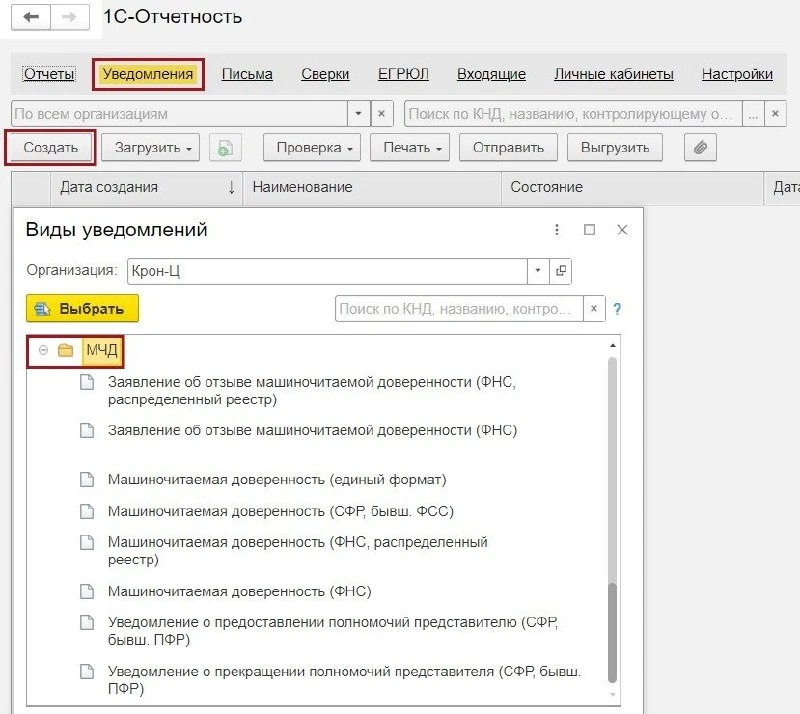
Task: Sort by the Дата создания column
Action: 146,187
